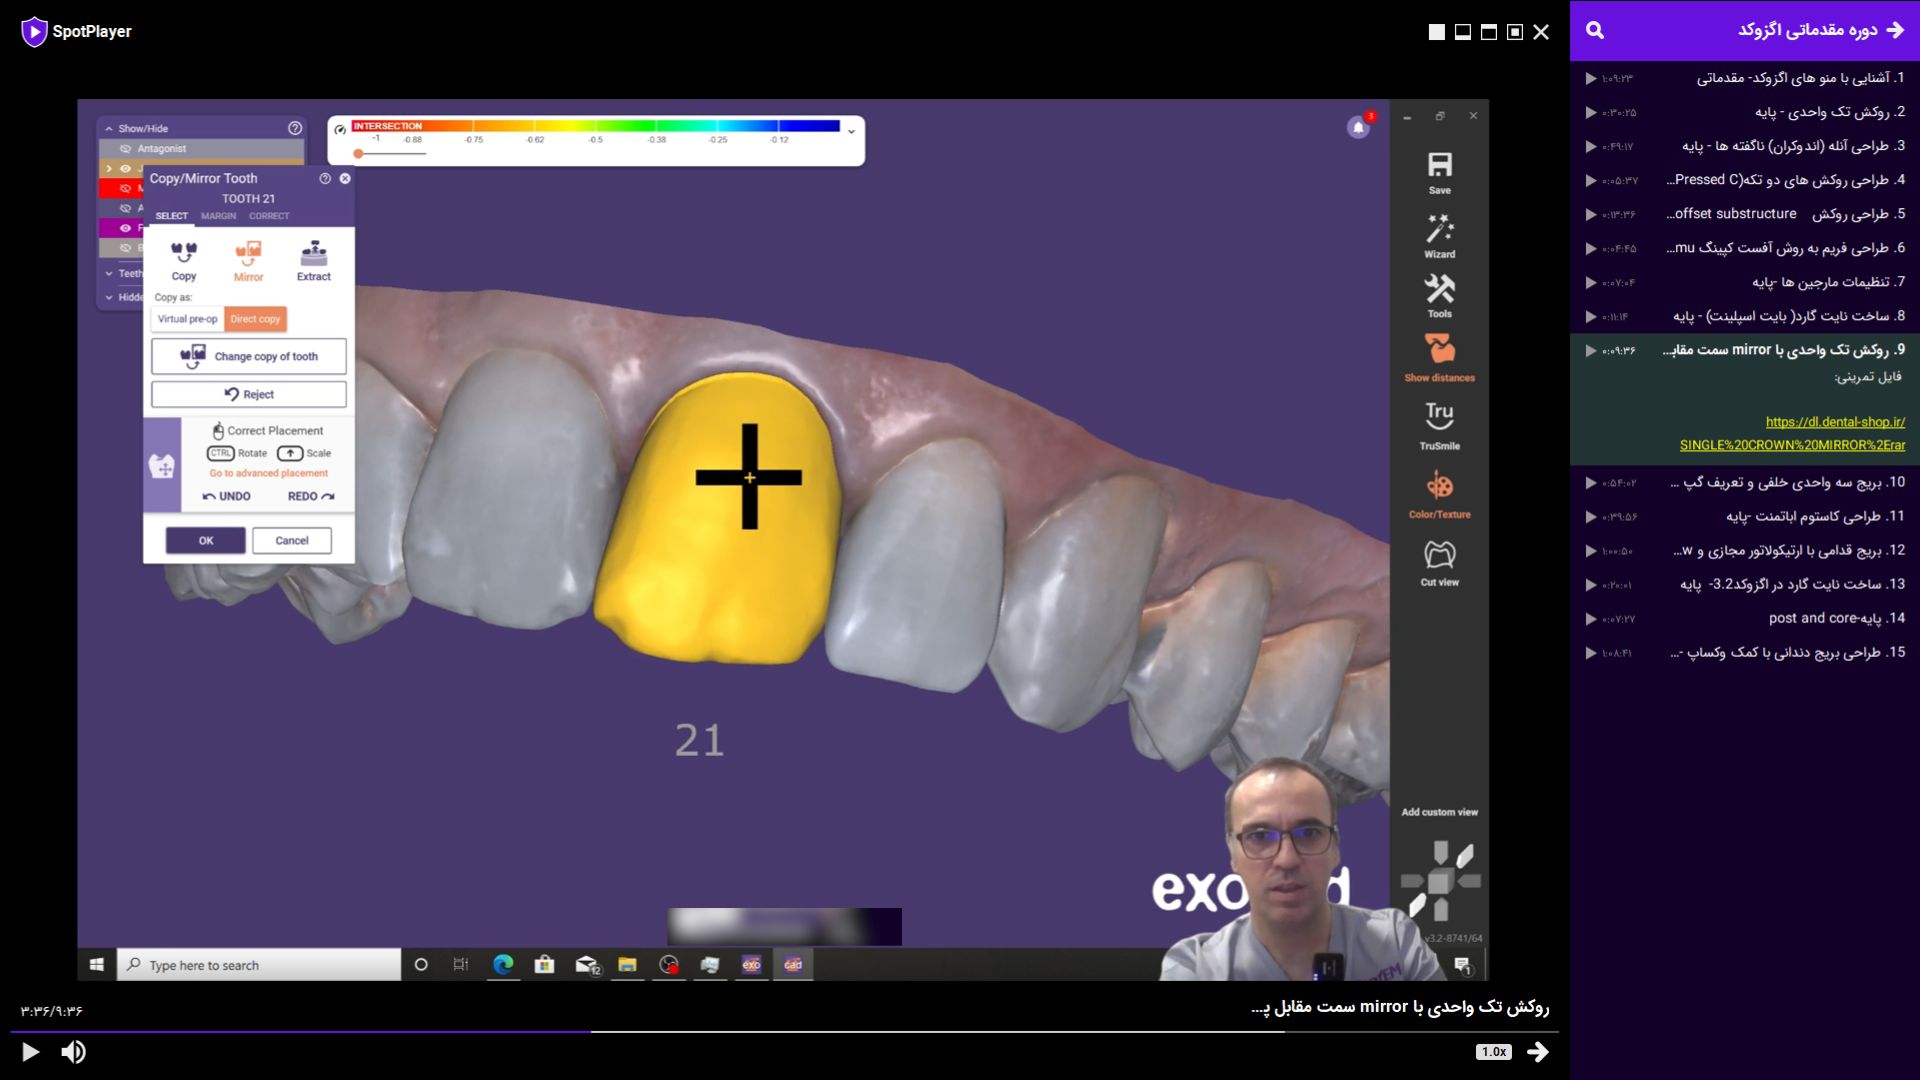Click the Windows Start button in video
The height and width of the screenshot is (1080, 1920).
coord(97,965)
